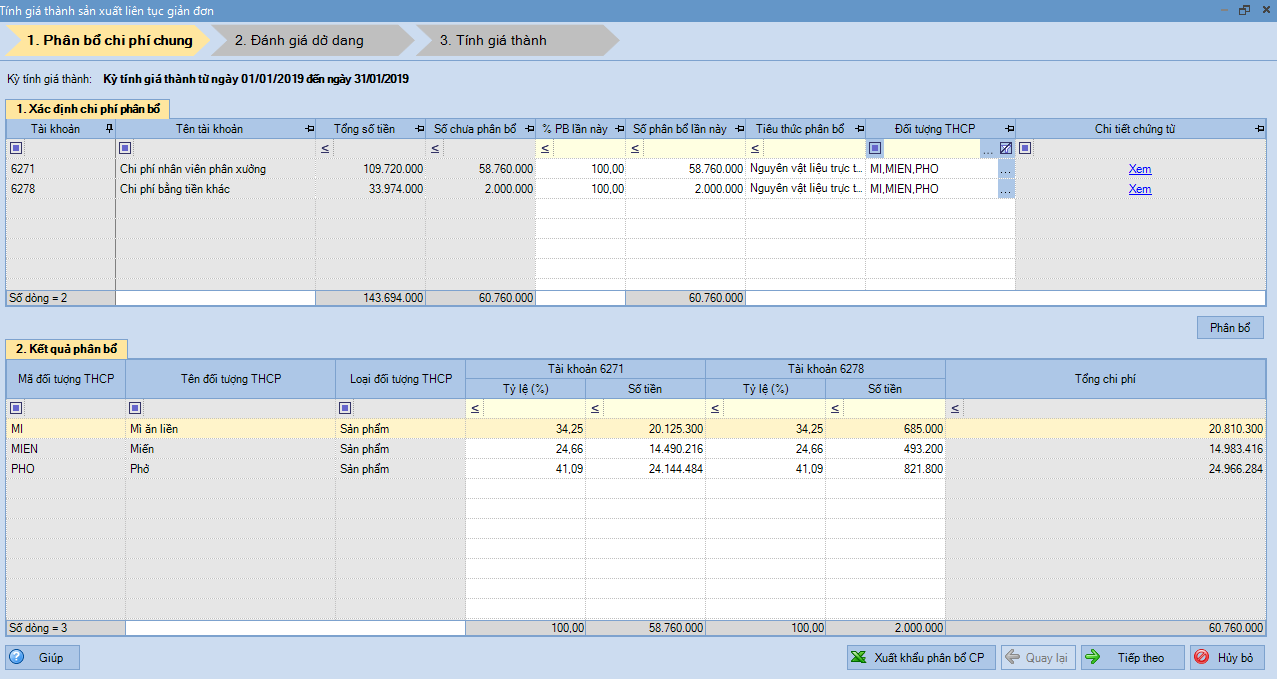Select the Phở row in results table
The image size is (1277, 679).
click(x=230, y=468)
